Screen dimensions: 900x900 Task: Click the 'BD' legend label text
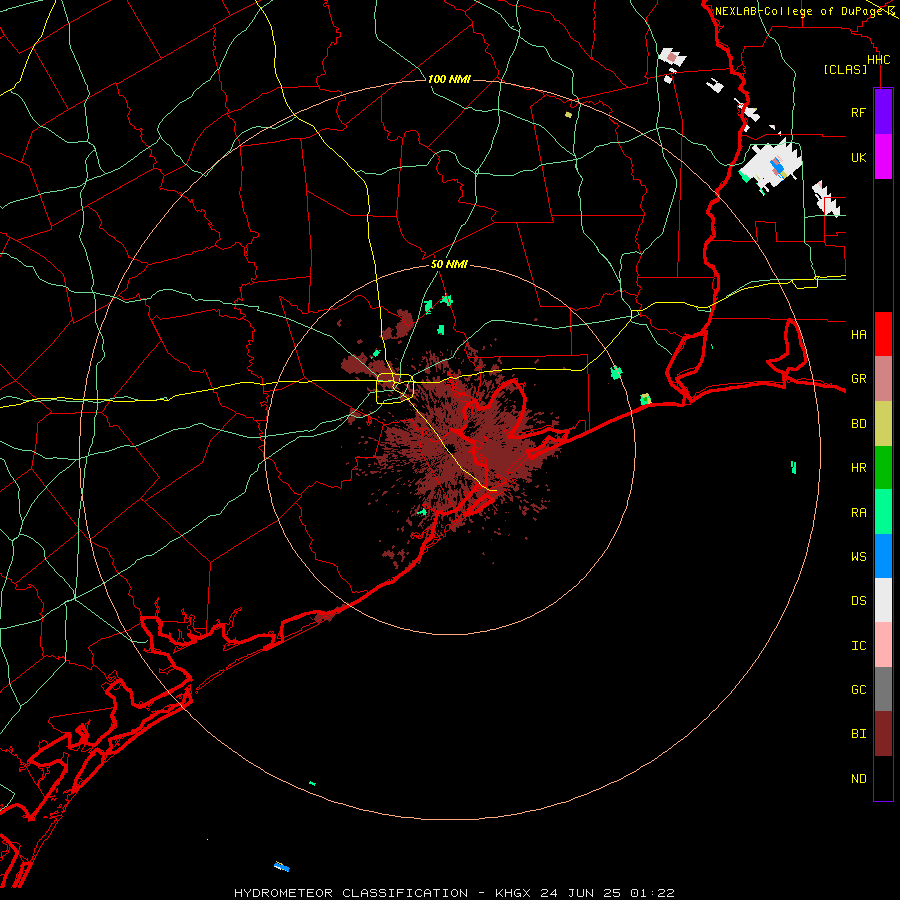pos(858,424)
